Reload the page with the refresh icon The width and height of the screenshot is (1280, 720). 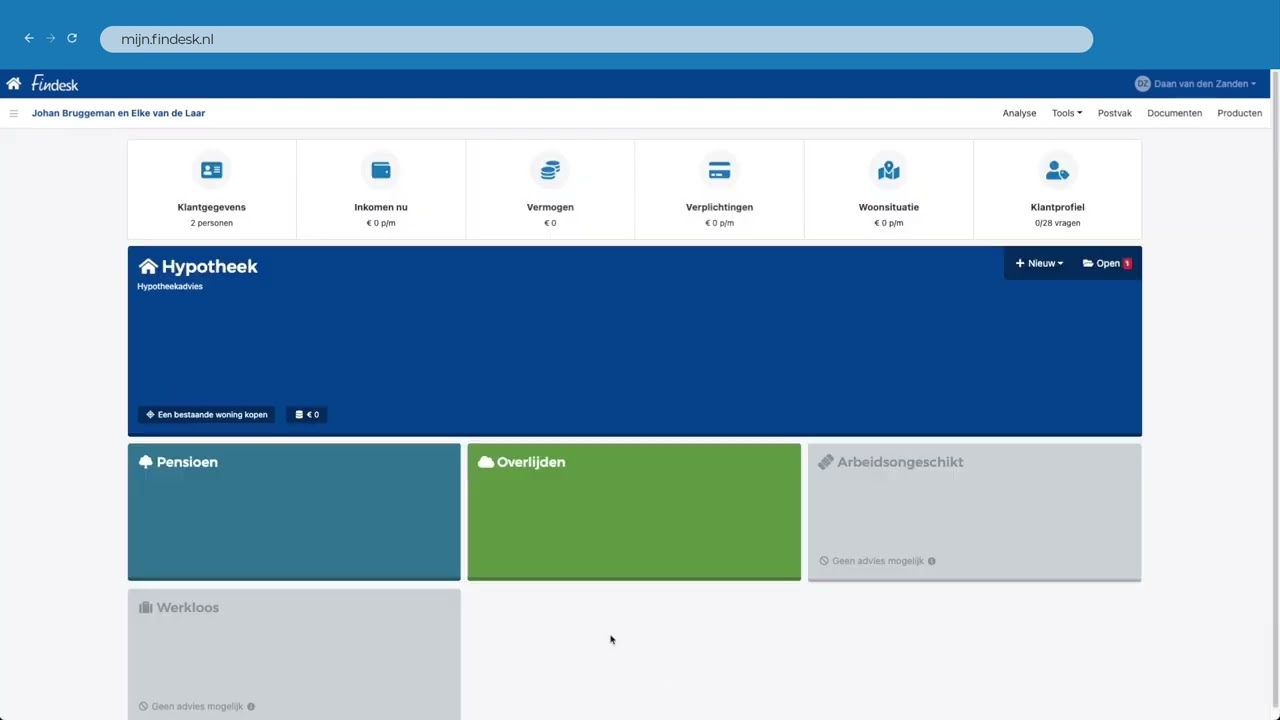72,38
